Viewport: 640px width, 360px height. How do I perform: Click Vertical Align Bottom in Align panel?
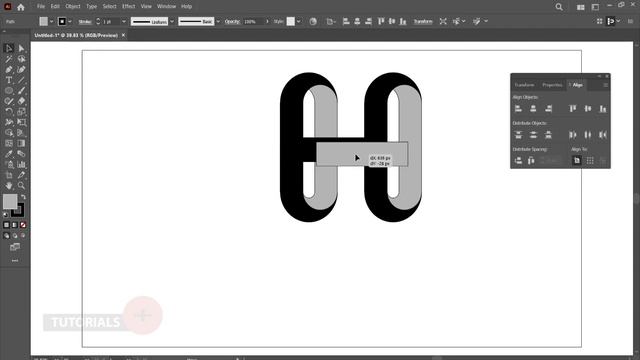point(603,109)
